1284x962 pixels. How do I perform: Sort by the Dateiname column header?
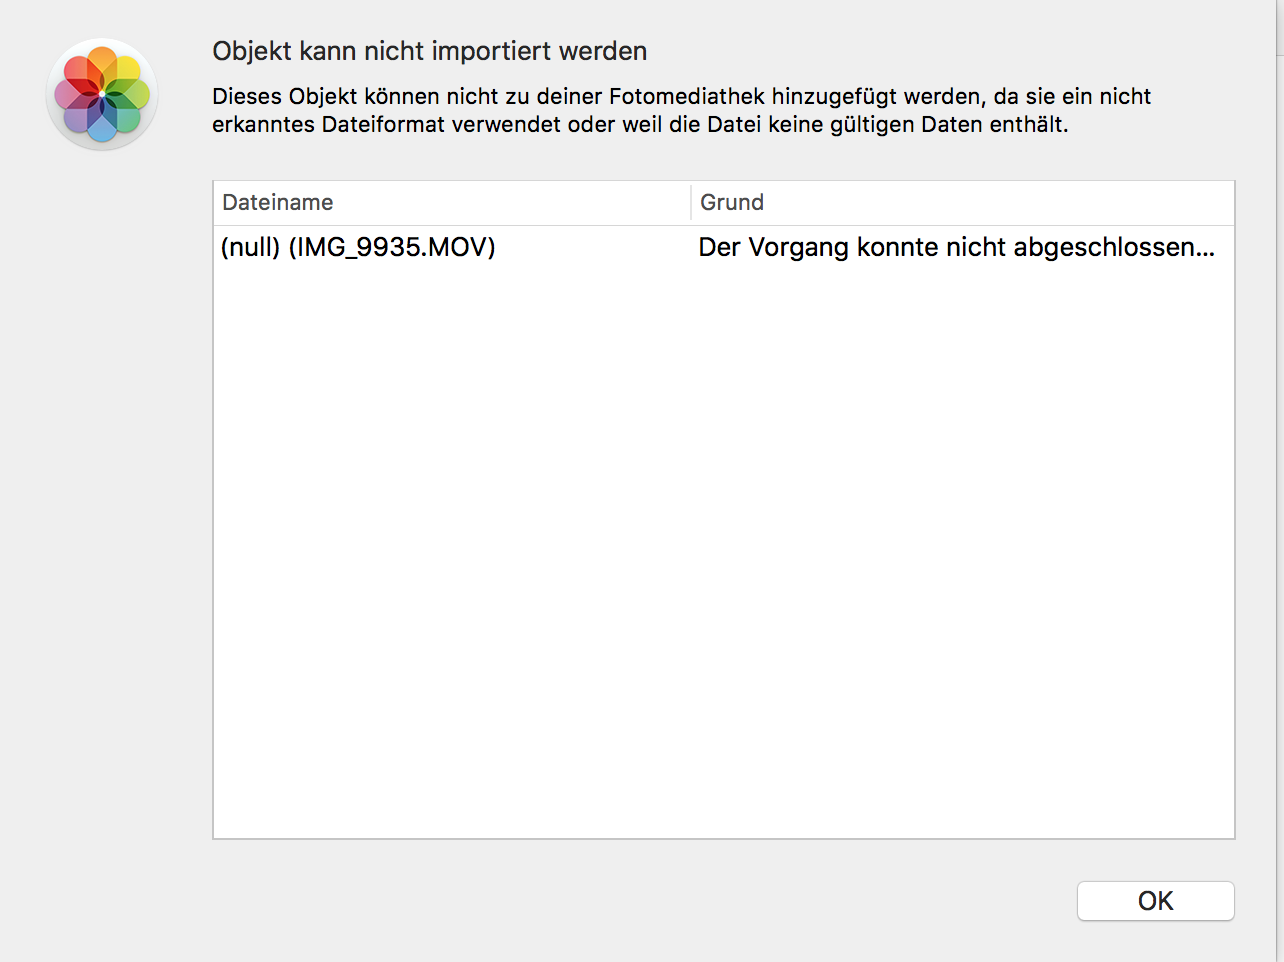pyautogui.click(x=278, y=202)
